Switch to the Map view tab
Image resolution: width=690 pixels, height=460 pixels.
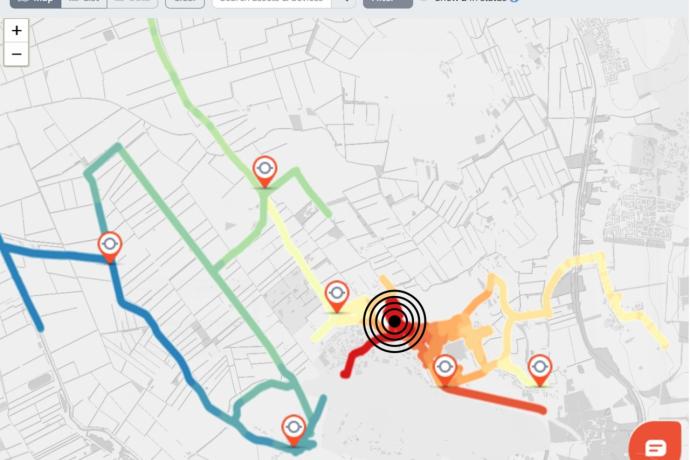(35, 4)
